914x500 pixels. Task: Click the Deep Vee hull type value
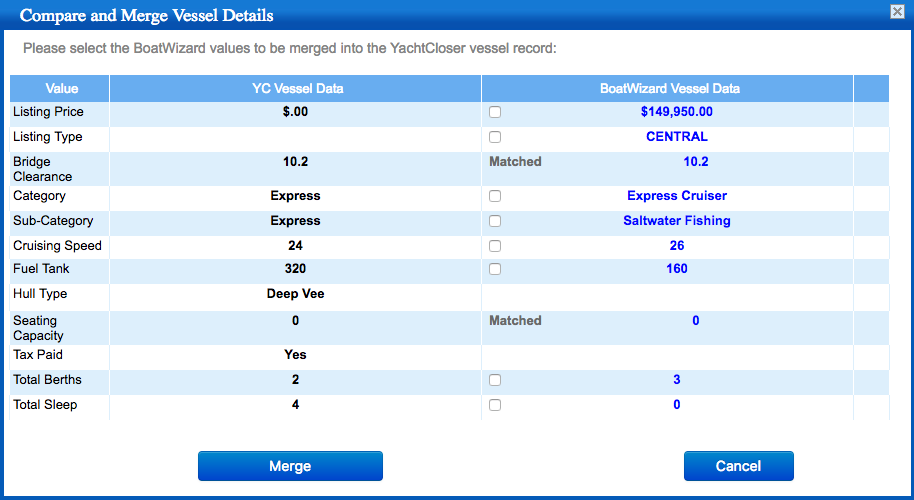(x=296, y=294)
